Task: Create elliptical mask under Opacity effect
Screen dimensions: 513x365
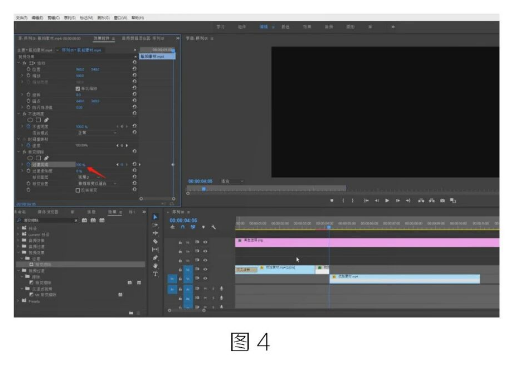Action: coord(30,120)
